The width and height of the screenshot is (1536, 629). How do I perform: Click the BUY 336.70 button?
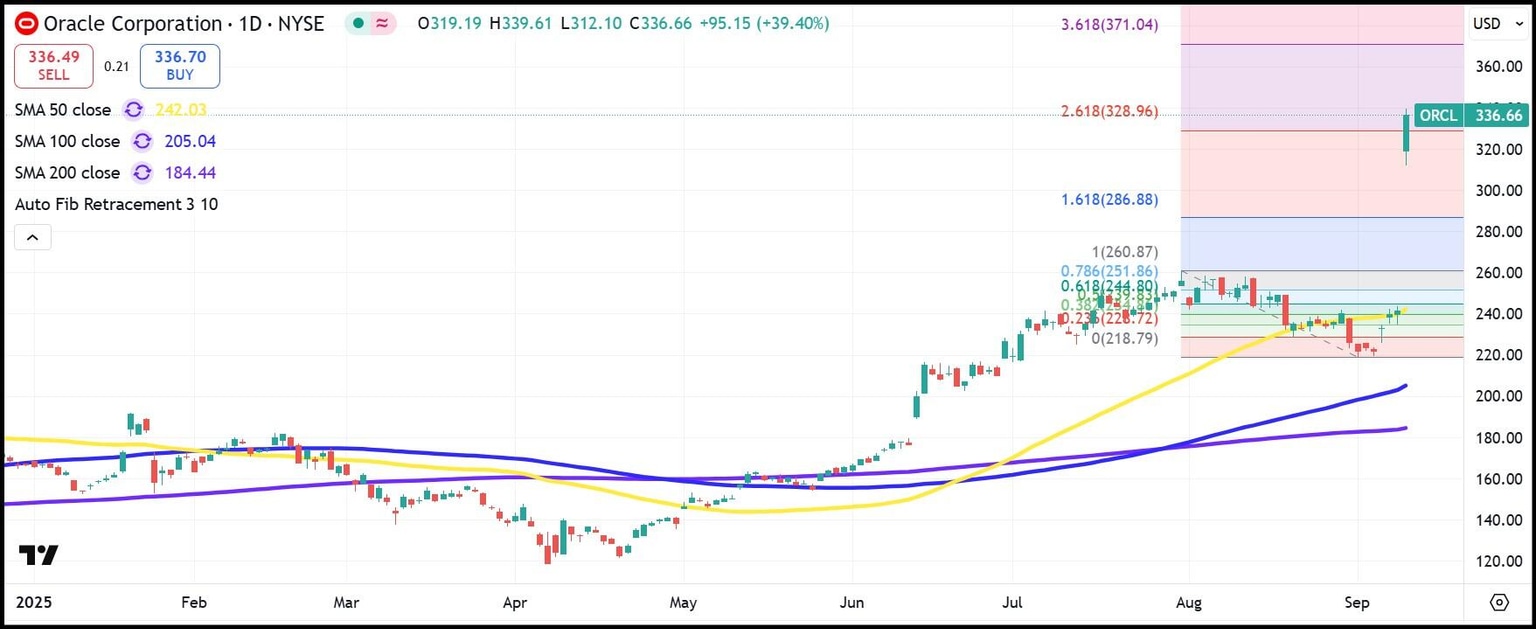coord(179,65)
